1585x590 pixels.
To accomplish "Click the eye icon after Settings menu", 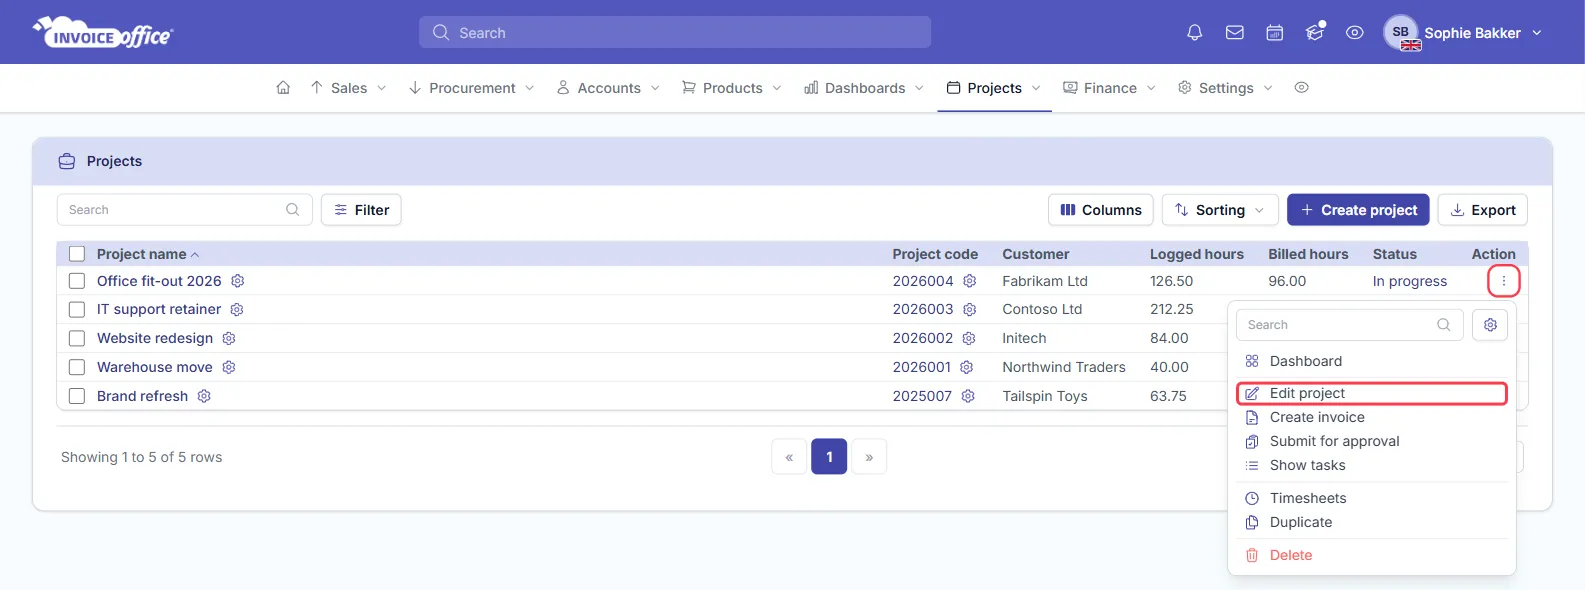I will [1301, 88].
